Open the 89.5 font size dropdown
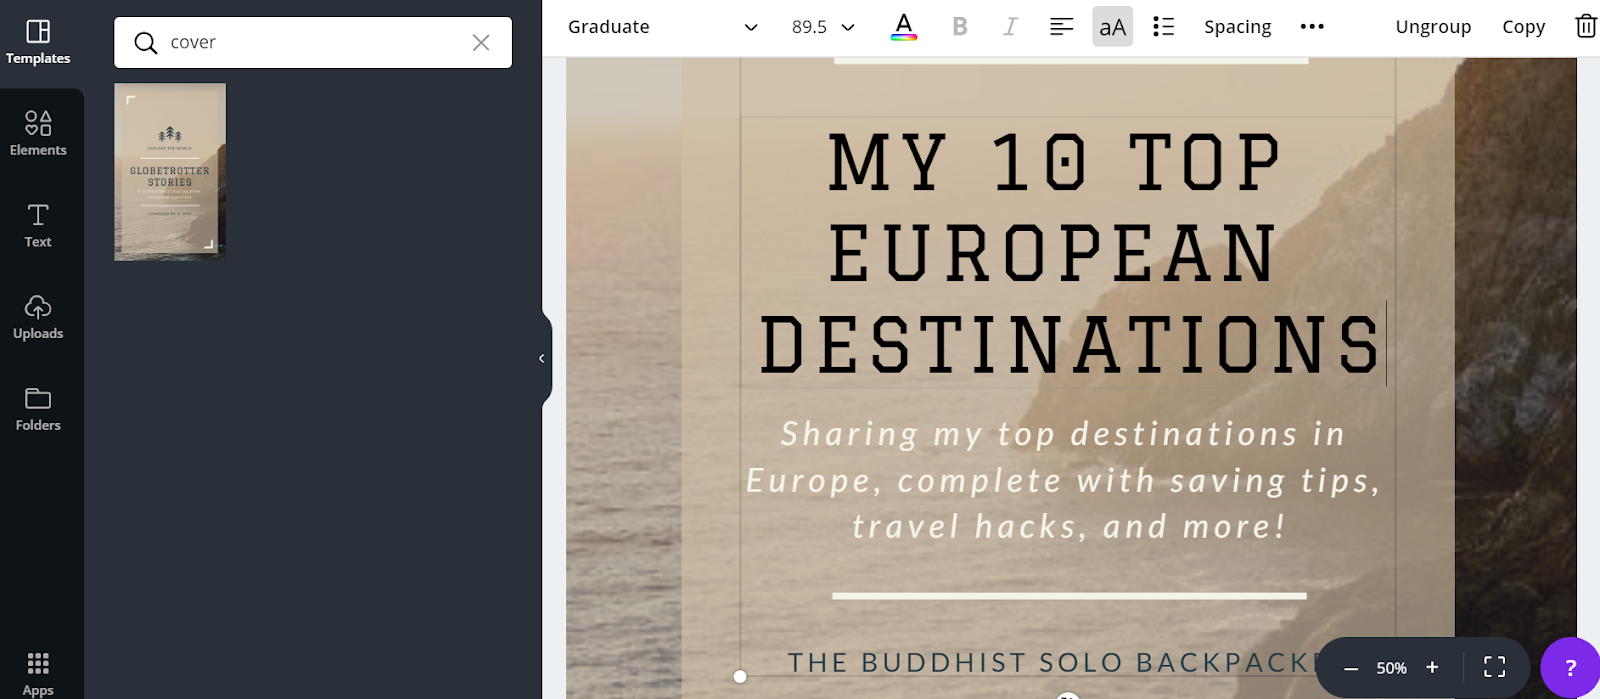 pyautogui.click(x=823, y=27)
